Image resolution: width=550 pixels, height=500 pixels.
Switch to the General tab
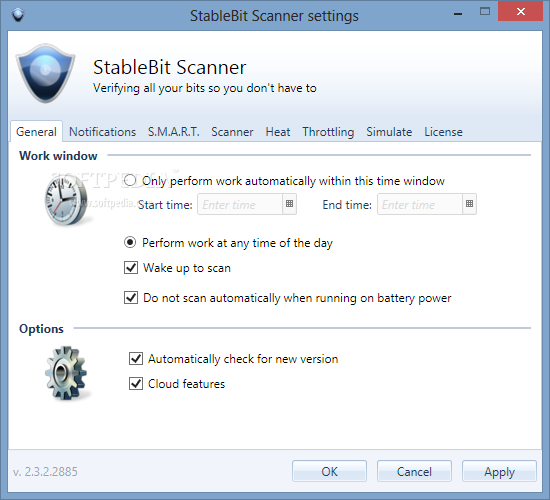point(36,132)
